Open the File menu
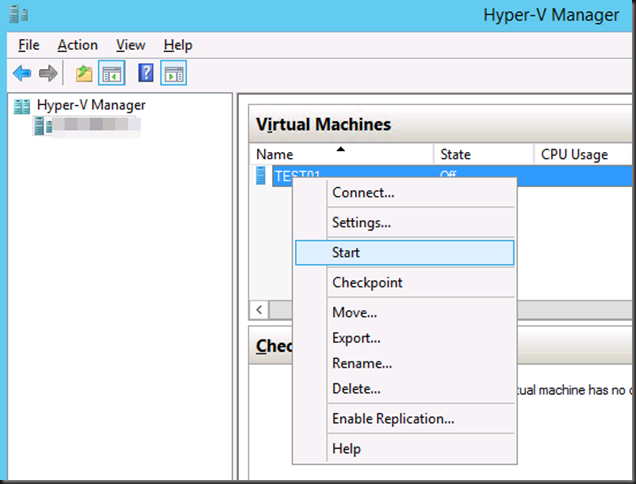 tap(28, 45)
